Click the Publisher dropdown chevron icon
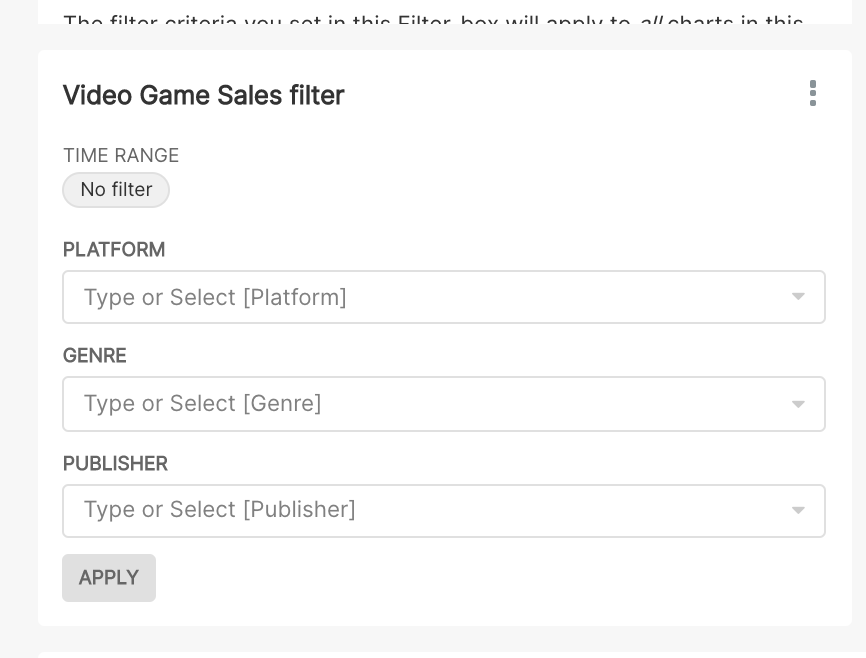The image size is (866, 658). point(797,510)
